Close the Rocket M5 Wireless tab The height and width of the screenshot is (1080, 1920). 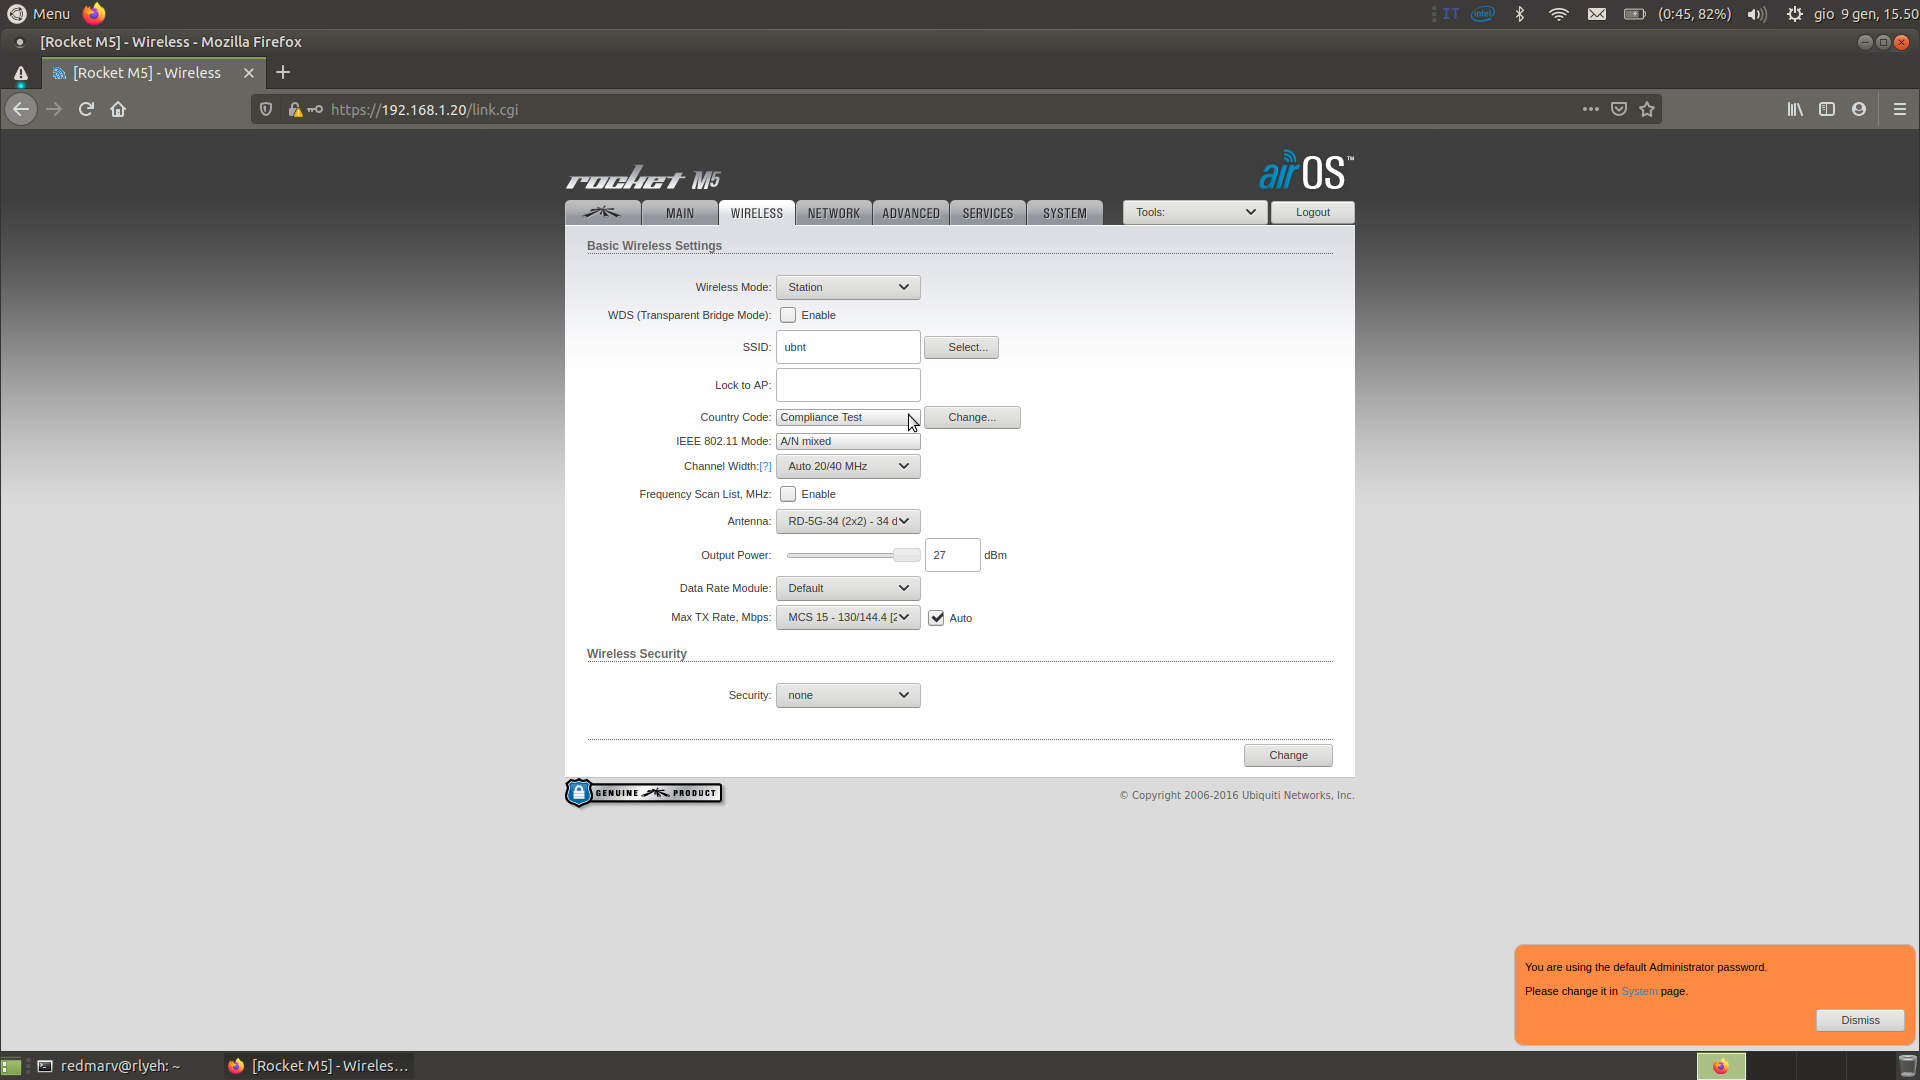pyautogui.click(x=249, y=73)
